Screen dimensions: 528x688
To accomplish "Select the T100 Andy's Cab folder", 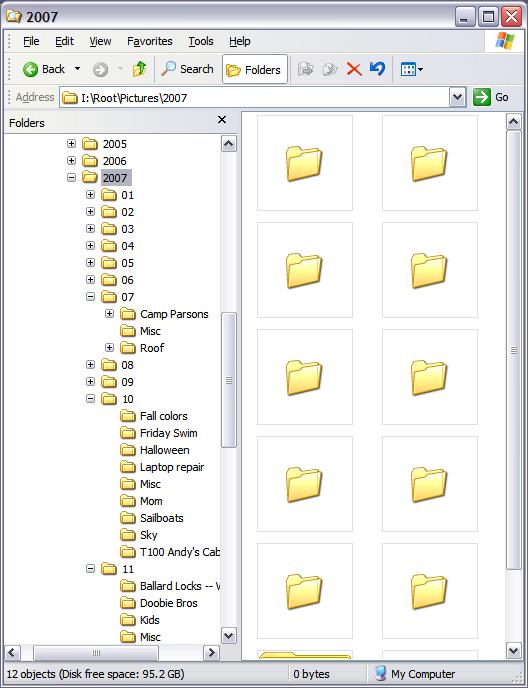I will tap(180, 552).
